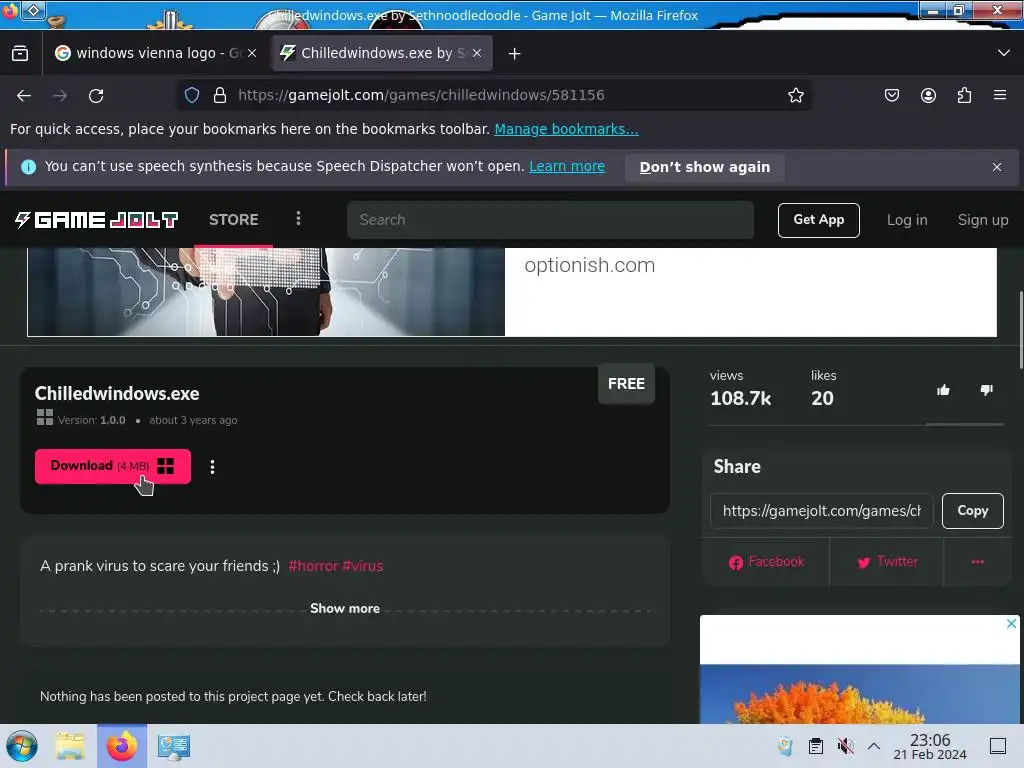1024x768 pixels.
Task: Click the #virus hashtag
Action: click(362, 566)
